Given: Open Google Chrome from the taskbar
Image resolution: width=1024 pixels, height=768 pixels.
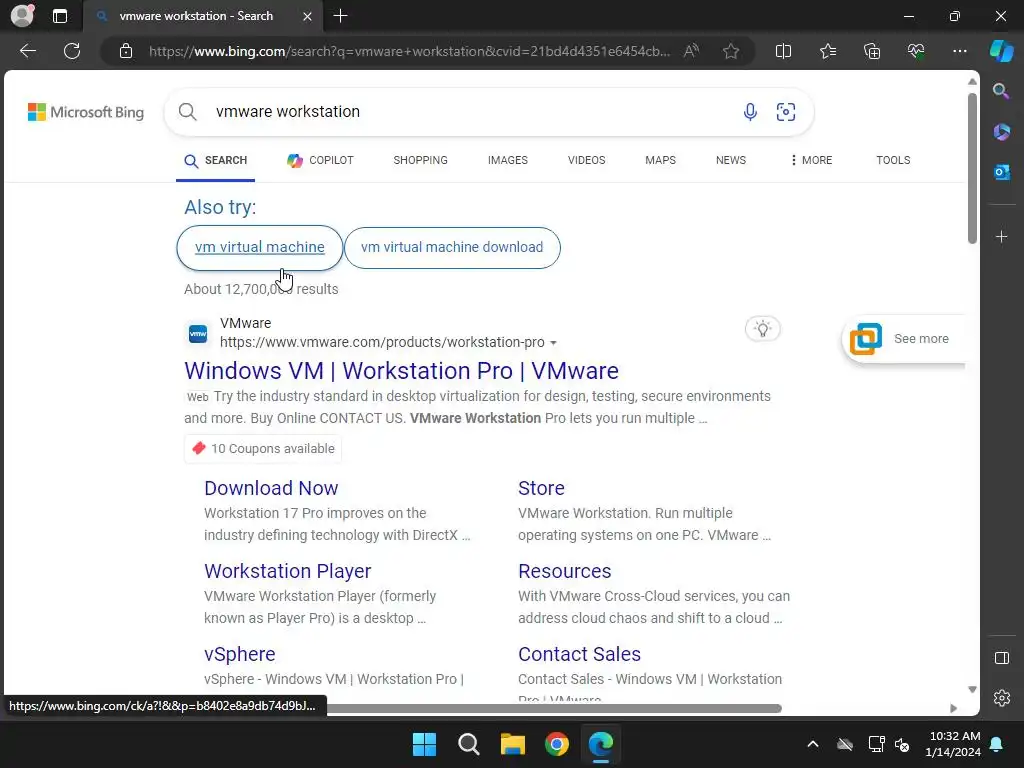Looking at the screenshot, I should pyautogui.click(x=557, y=744).
